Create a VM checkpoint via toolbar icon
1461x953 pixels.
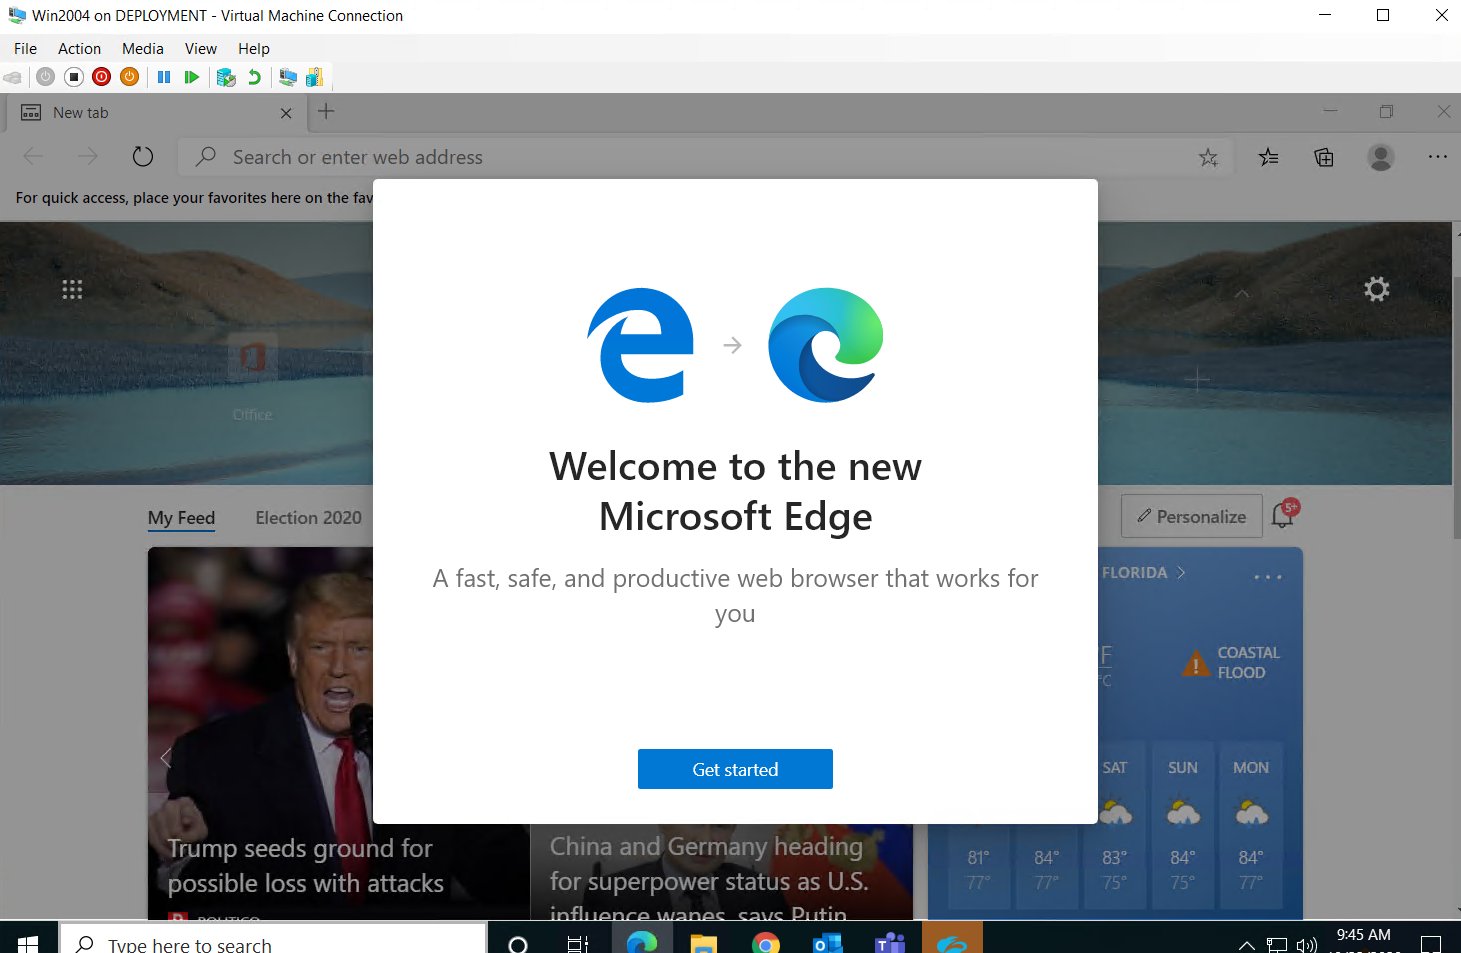[x=226, y=77]
